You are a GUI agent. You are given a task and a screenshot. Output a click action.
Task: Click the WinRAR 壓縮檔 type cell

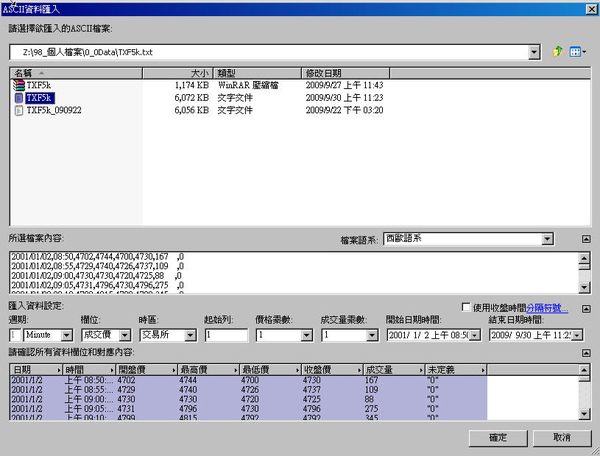(248, 85)
